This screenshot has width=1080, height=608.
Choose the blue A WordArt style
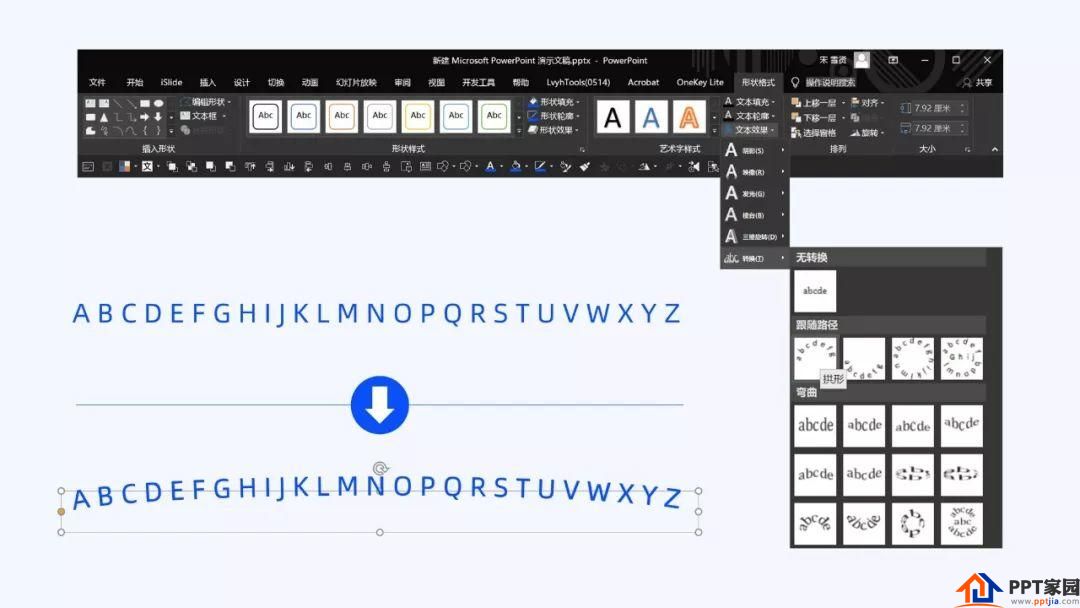pos(651,118)
